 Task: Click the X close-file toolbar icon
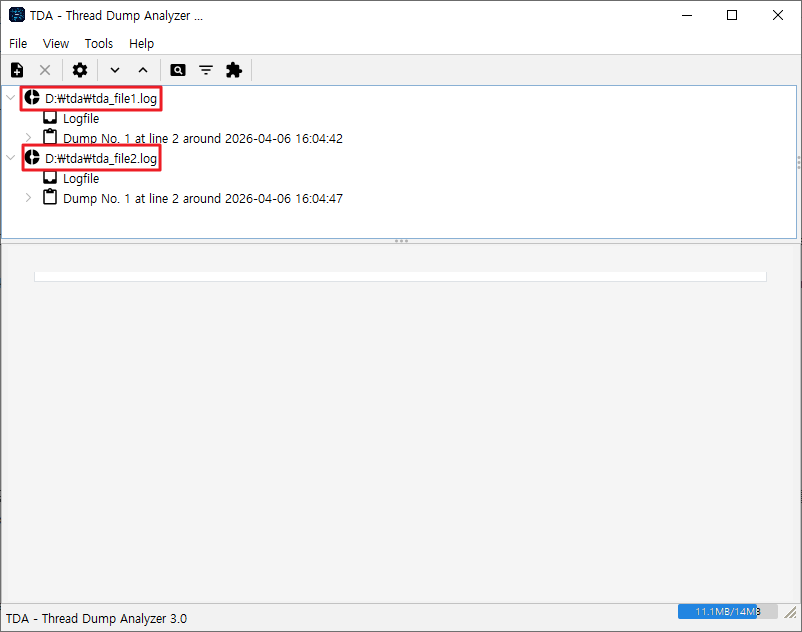(x=45, y=70)
